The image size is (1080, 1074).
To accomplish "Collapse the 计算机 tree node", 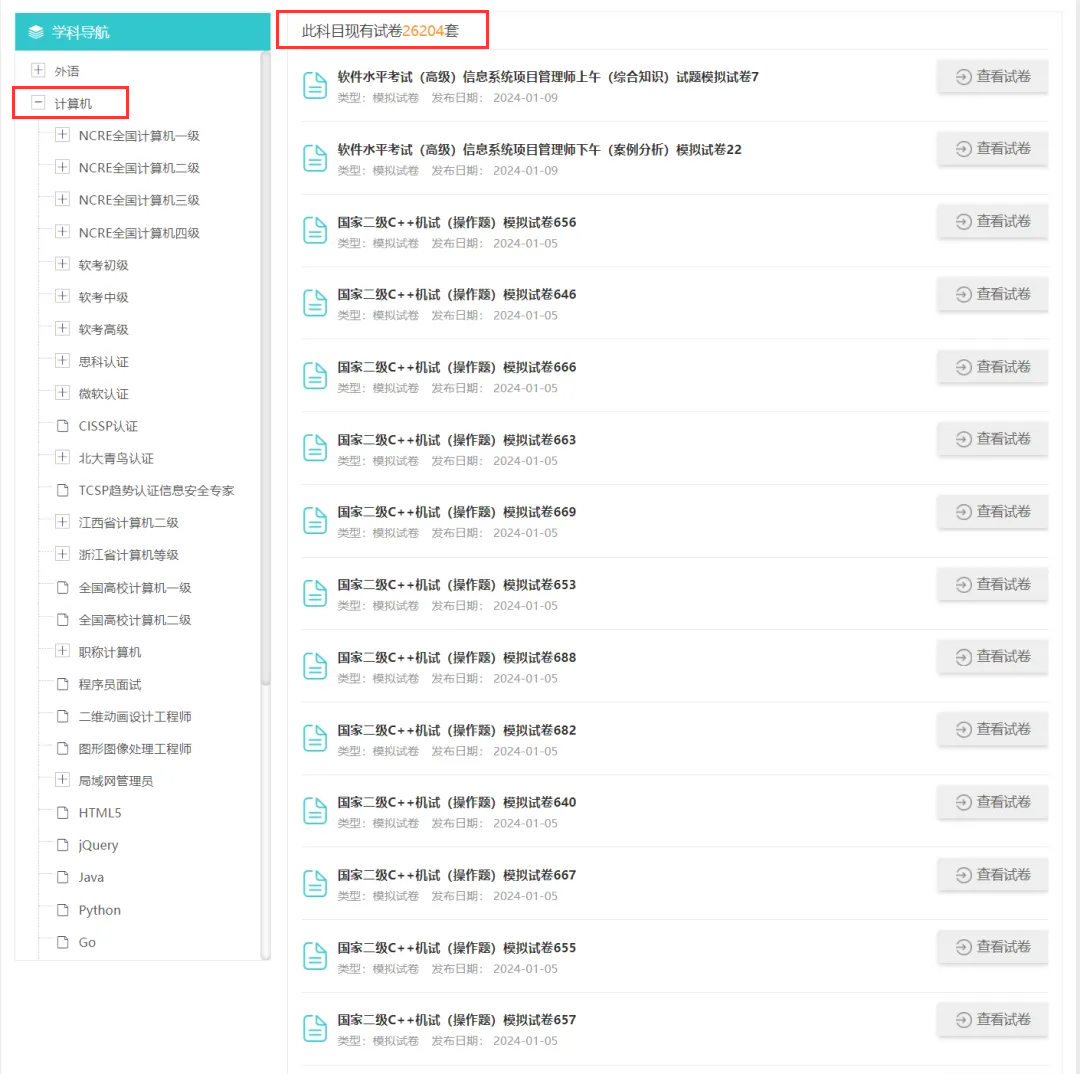I will coord(38,102).
